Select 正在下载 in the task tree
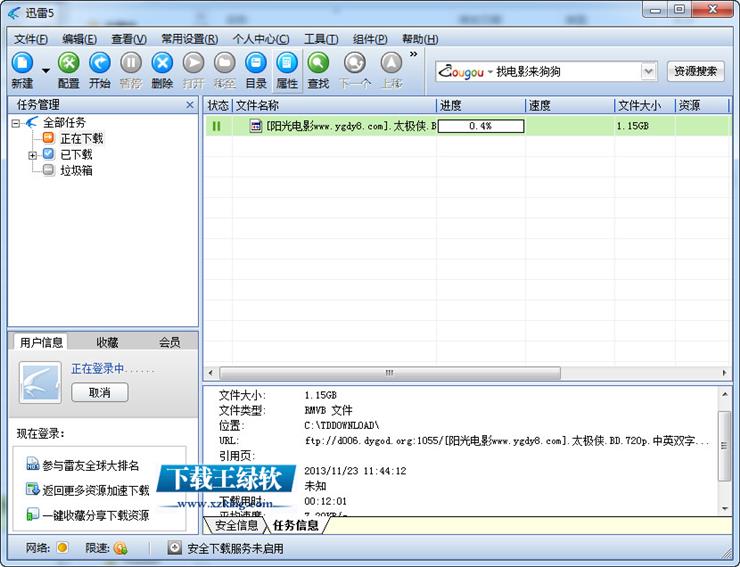740x567 pixels. click(x=81, y=138)
